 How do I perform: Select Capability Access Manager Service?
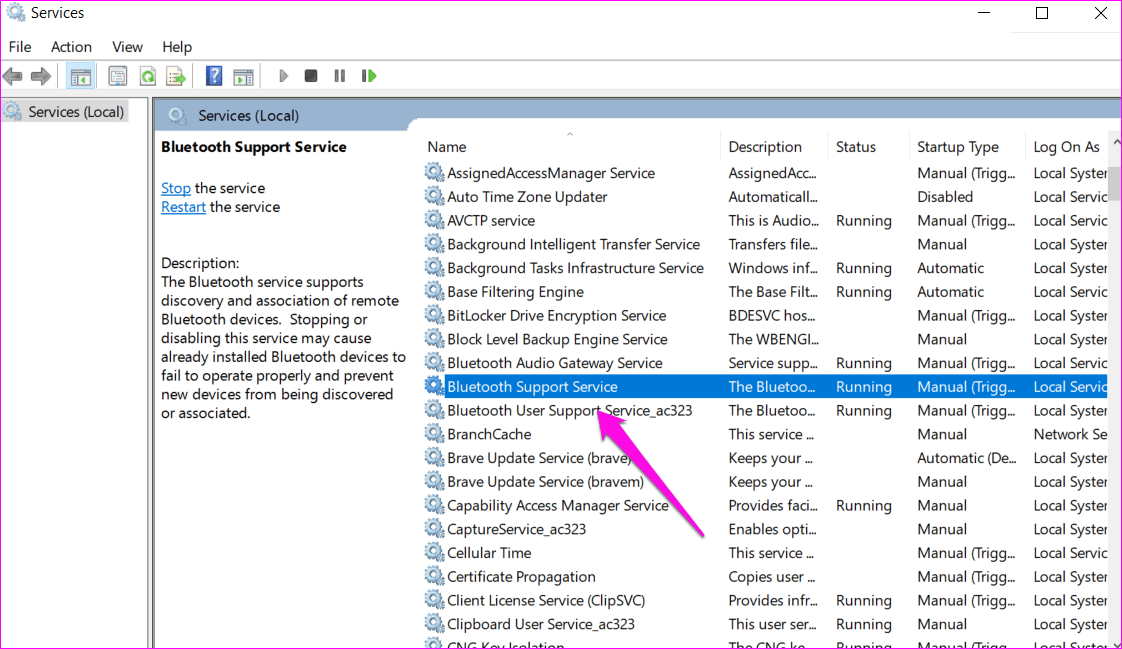[x=765, y=505]
